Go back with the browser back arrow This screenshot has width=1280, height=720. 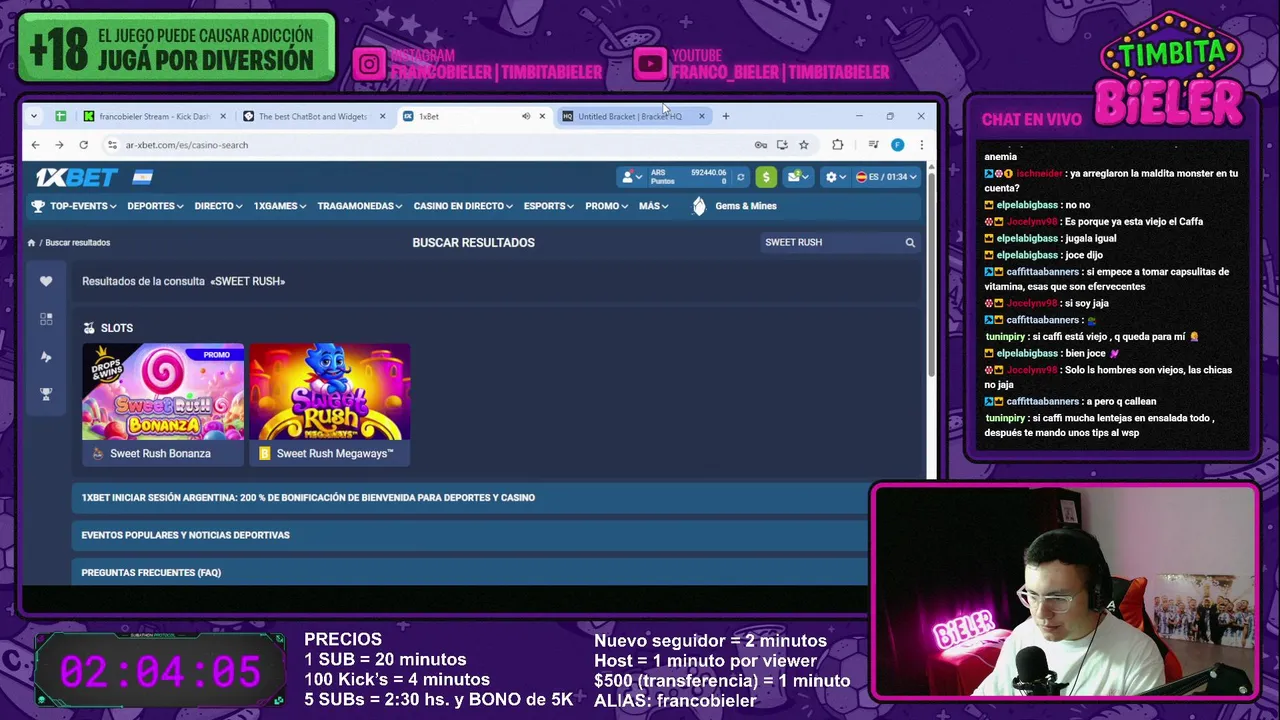[x=35, y=145]
